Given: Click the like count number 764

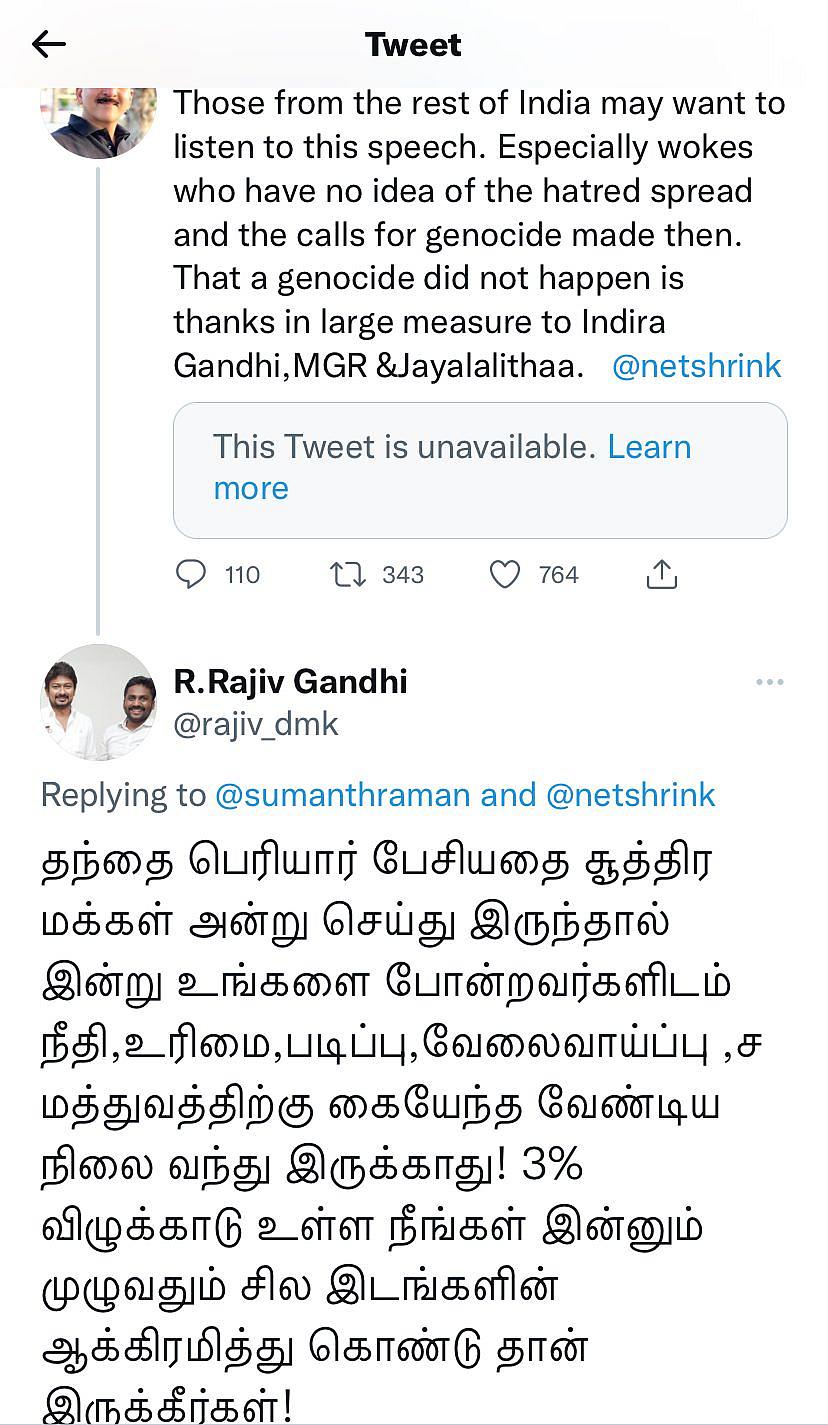Looking at the screenshot, I should click(557, 574).
